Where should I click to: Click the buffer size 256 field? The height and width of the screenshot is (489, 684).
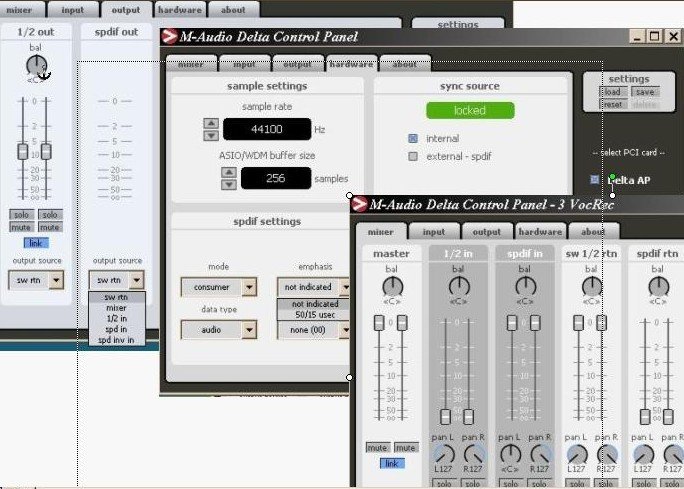(x=276, y=178)
